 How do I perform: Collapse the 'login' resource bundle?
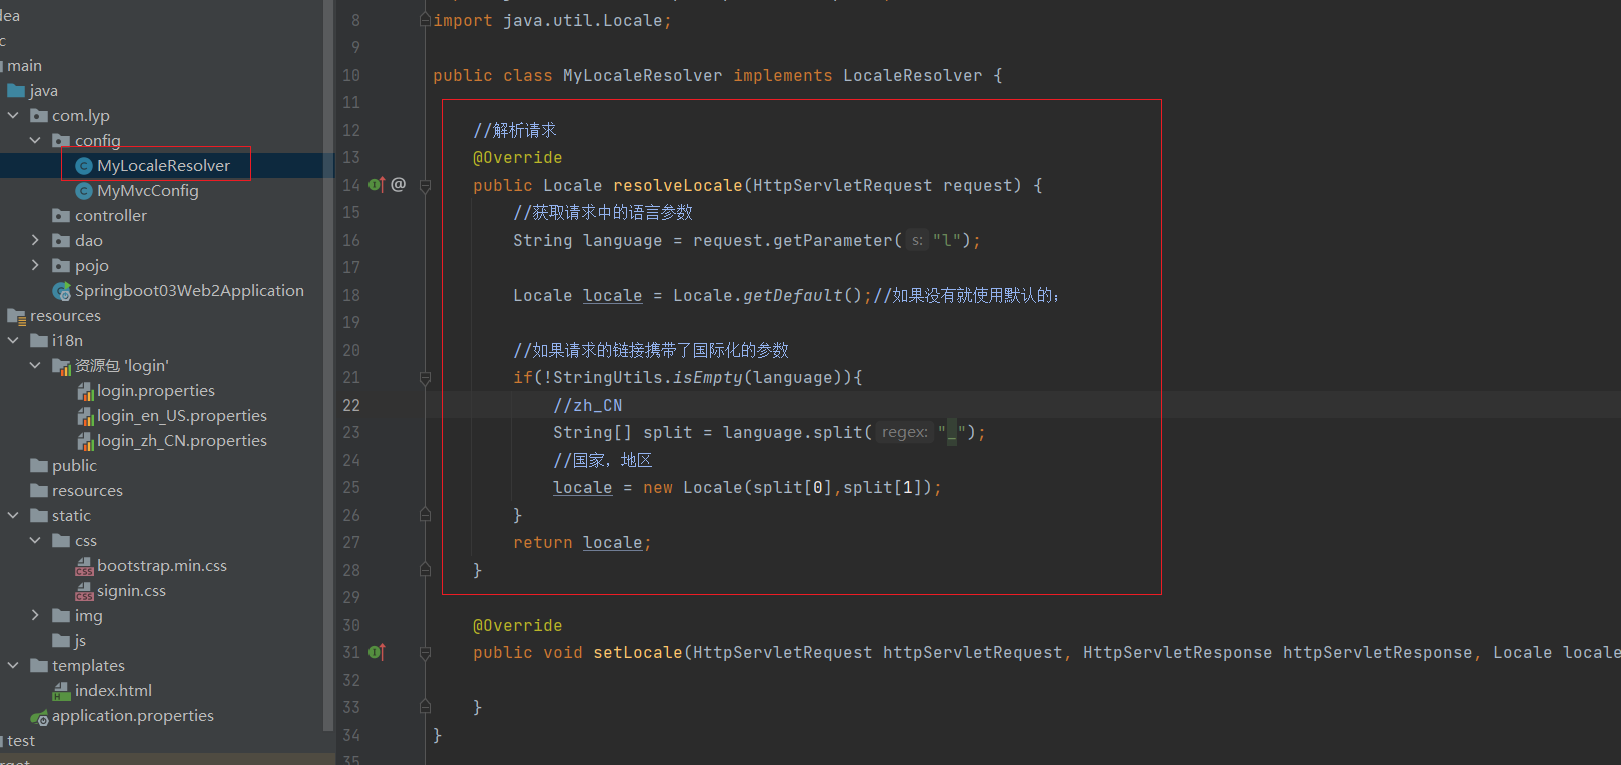35,366
